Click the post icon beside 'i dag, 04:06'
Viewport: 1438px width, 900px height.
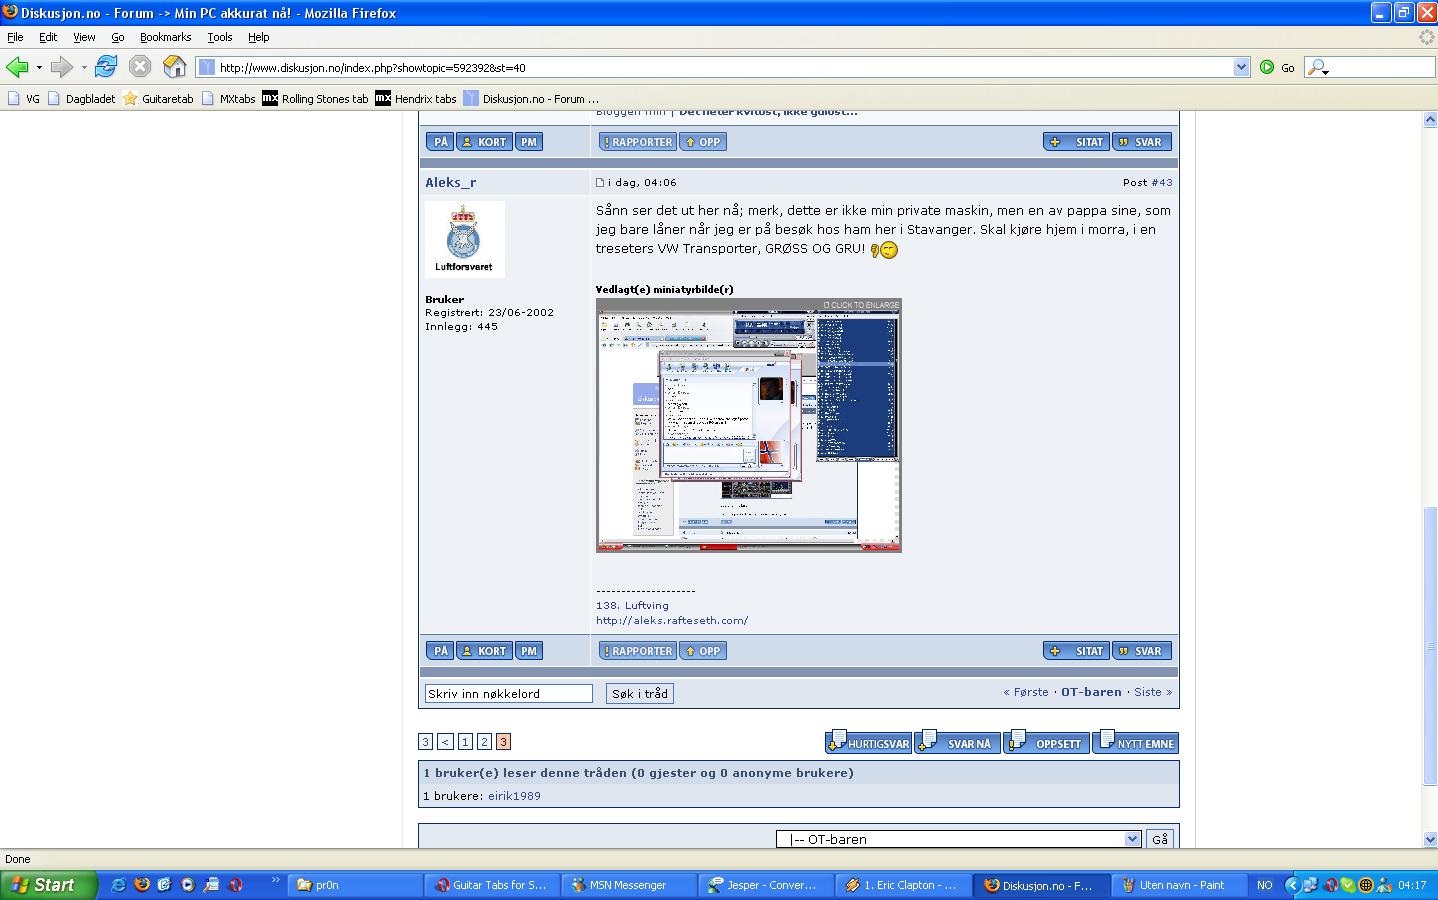[x=600, y=183]
